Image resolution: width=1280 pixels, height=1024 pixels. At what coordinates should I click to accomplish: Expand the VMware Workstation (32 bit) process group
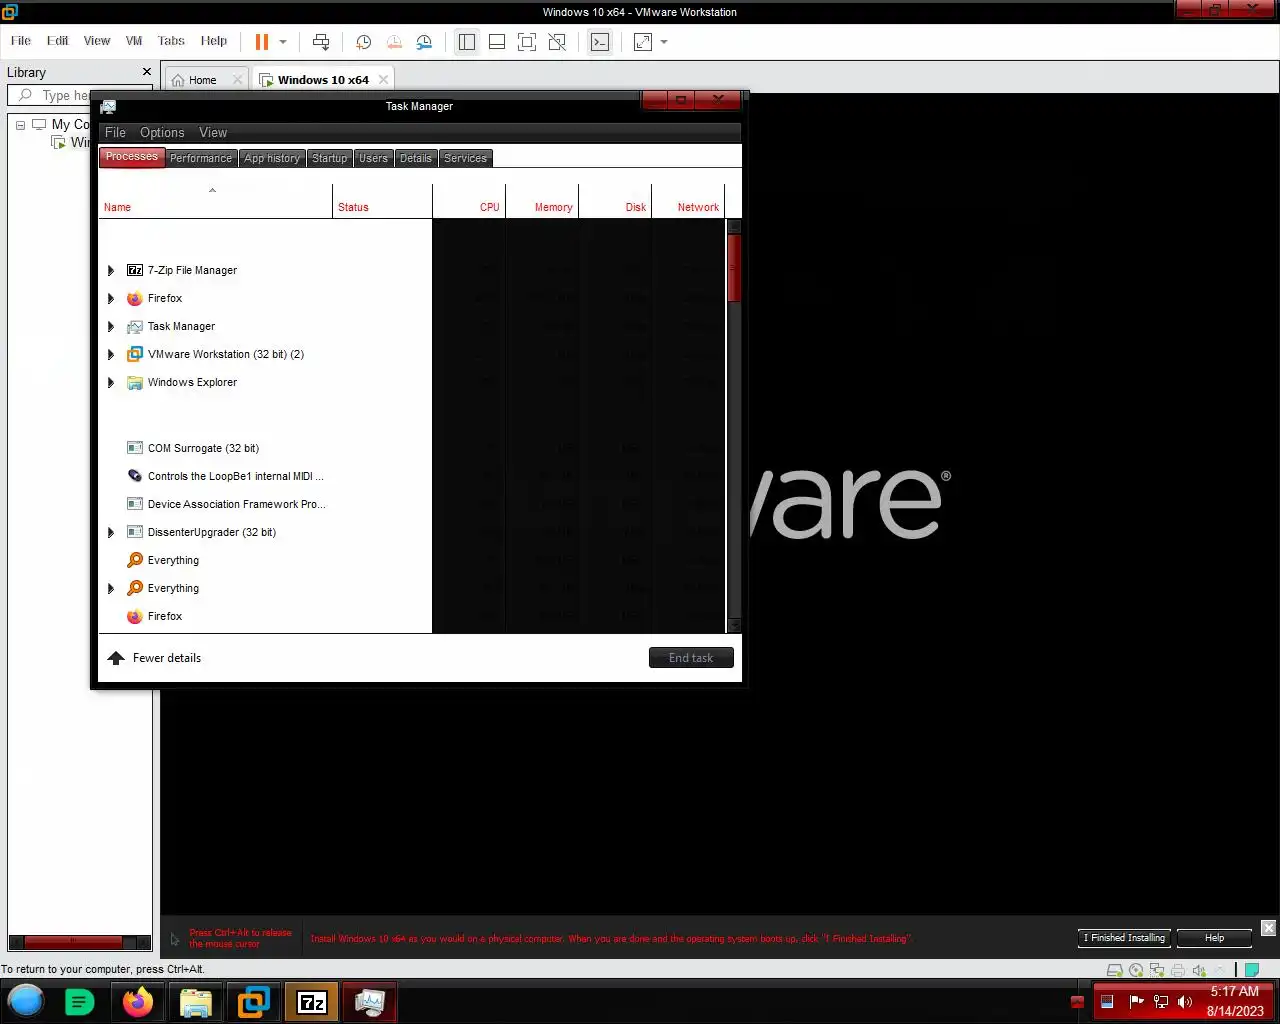(x=111, y=354)
